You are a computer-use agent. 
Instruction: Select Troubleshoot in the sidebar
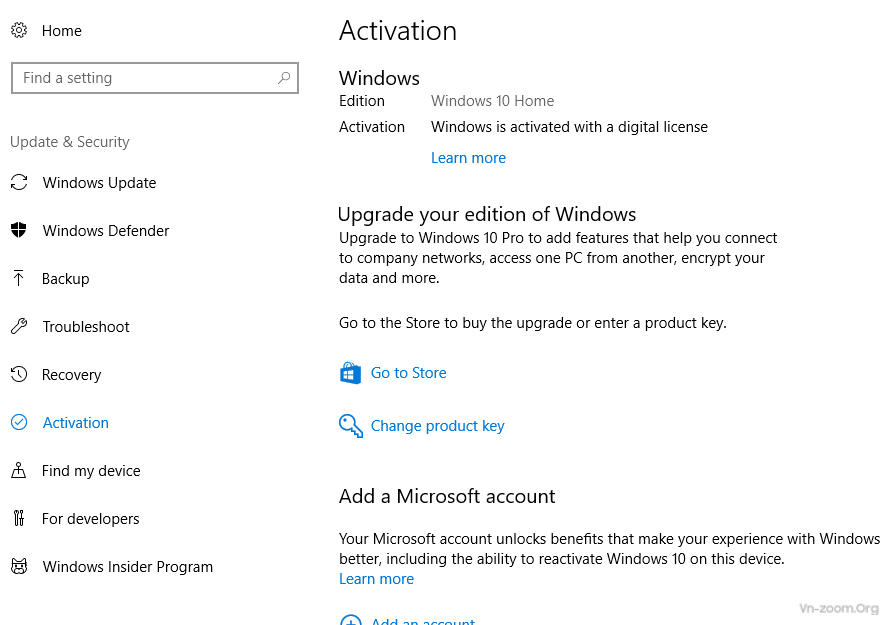86,327
